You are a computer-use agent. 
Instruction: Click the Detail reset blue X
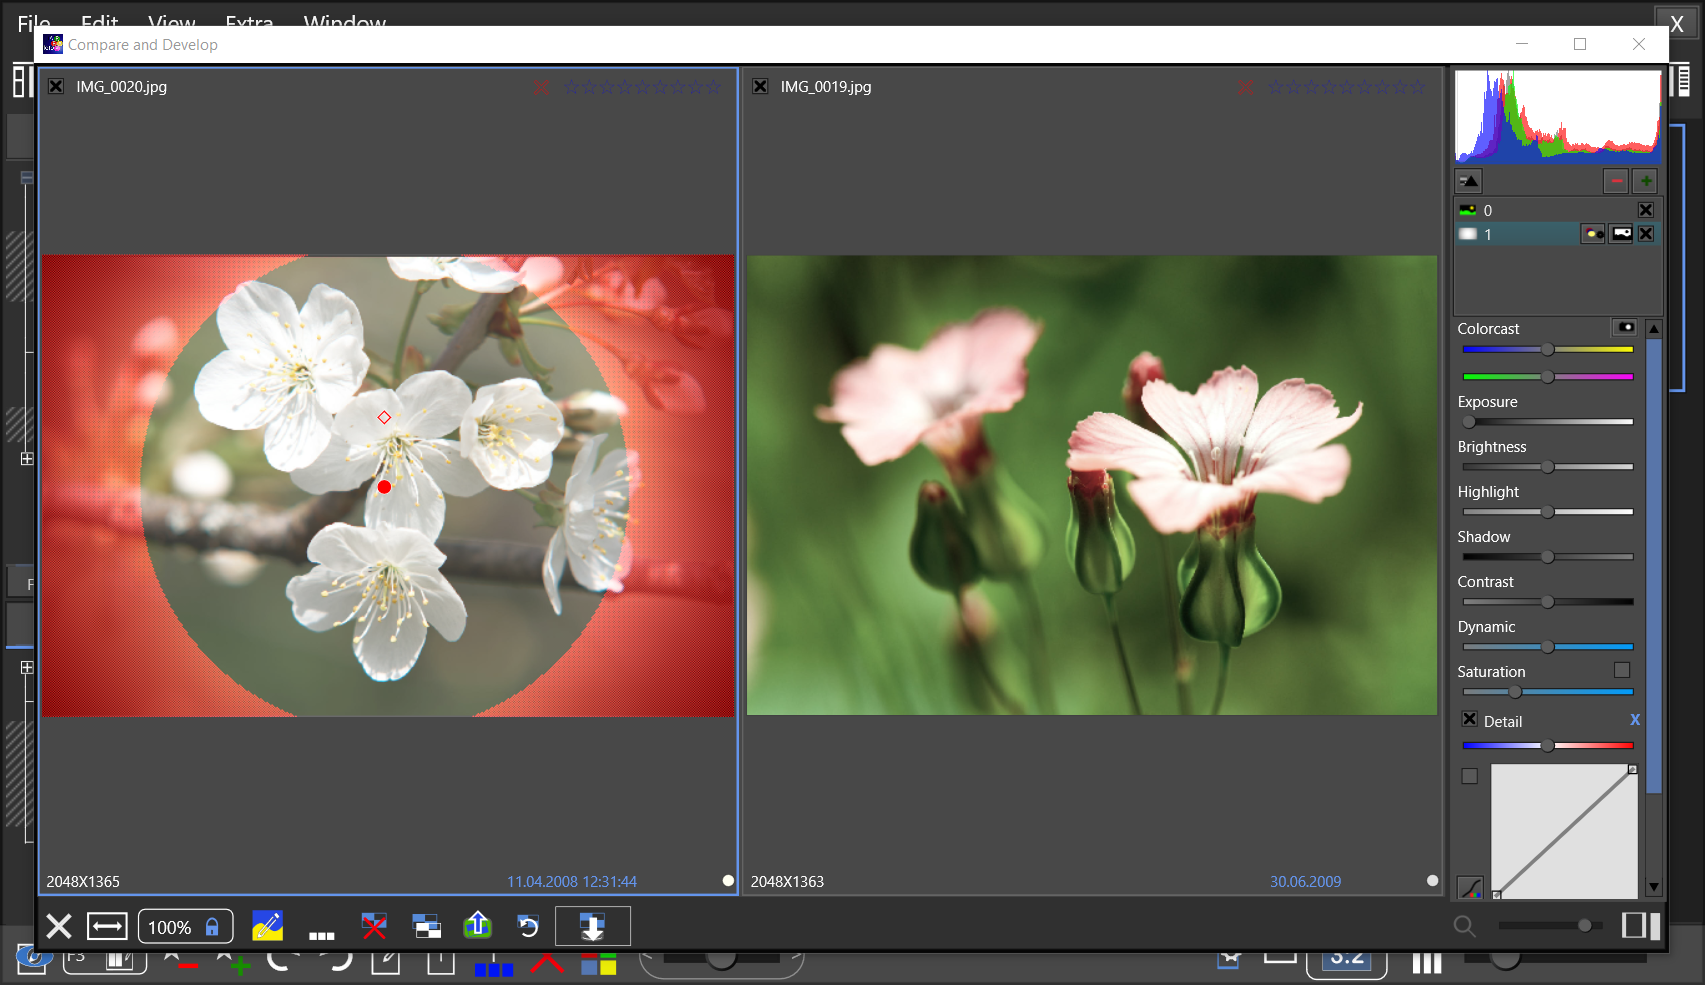coord(1635,720)
